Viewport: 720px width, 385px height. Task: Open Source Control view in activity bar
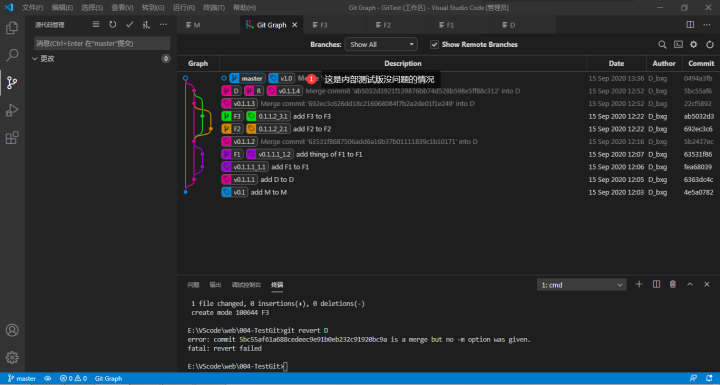coord(12,83)
